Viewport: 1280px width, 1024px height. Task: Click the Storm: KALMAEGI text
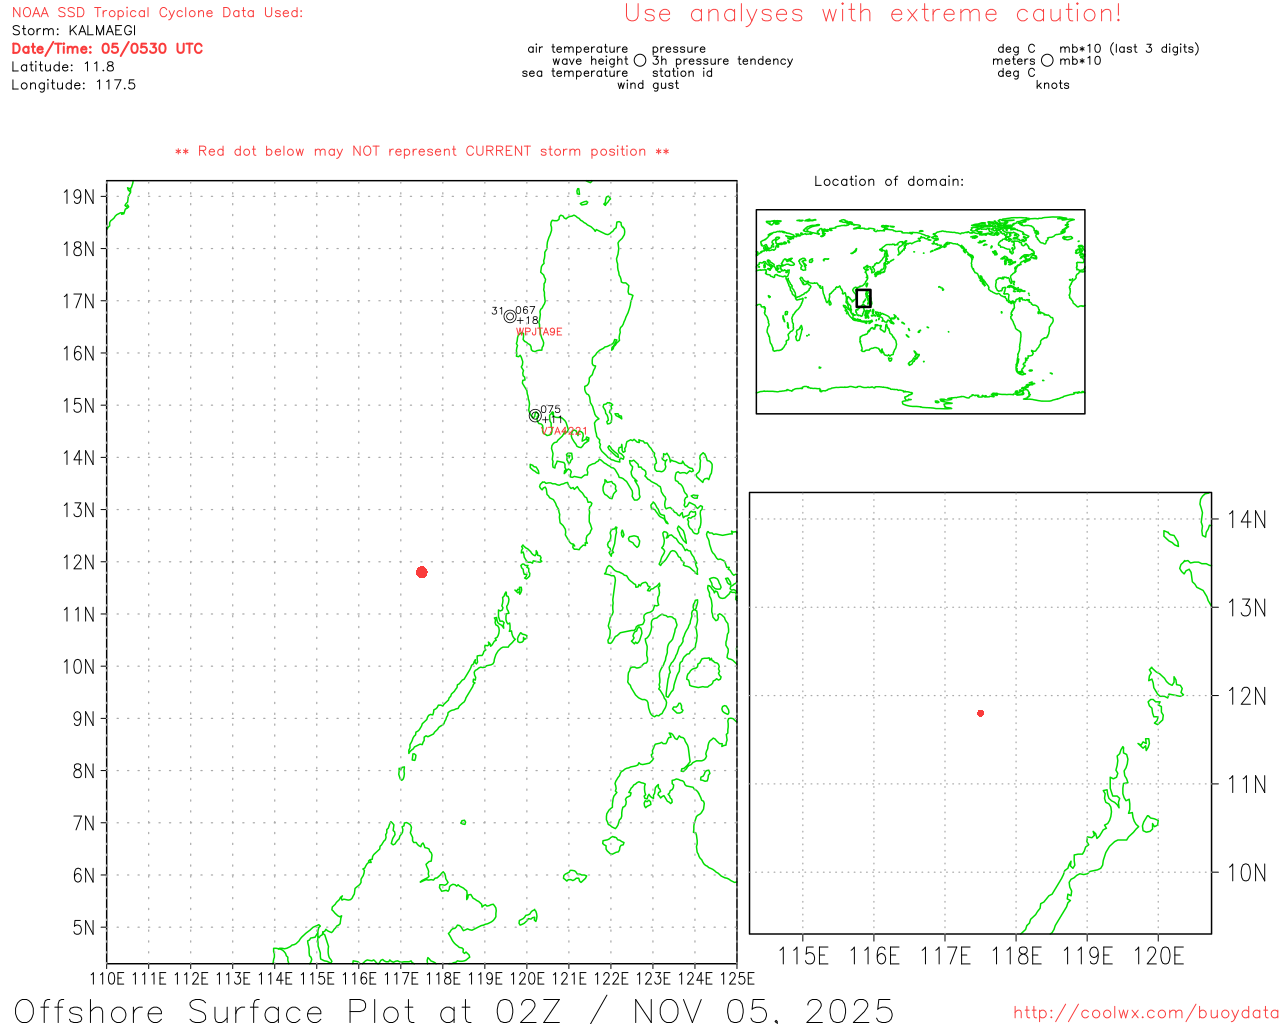point(74,30)
